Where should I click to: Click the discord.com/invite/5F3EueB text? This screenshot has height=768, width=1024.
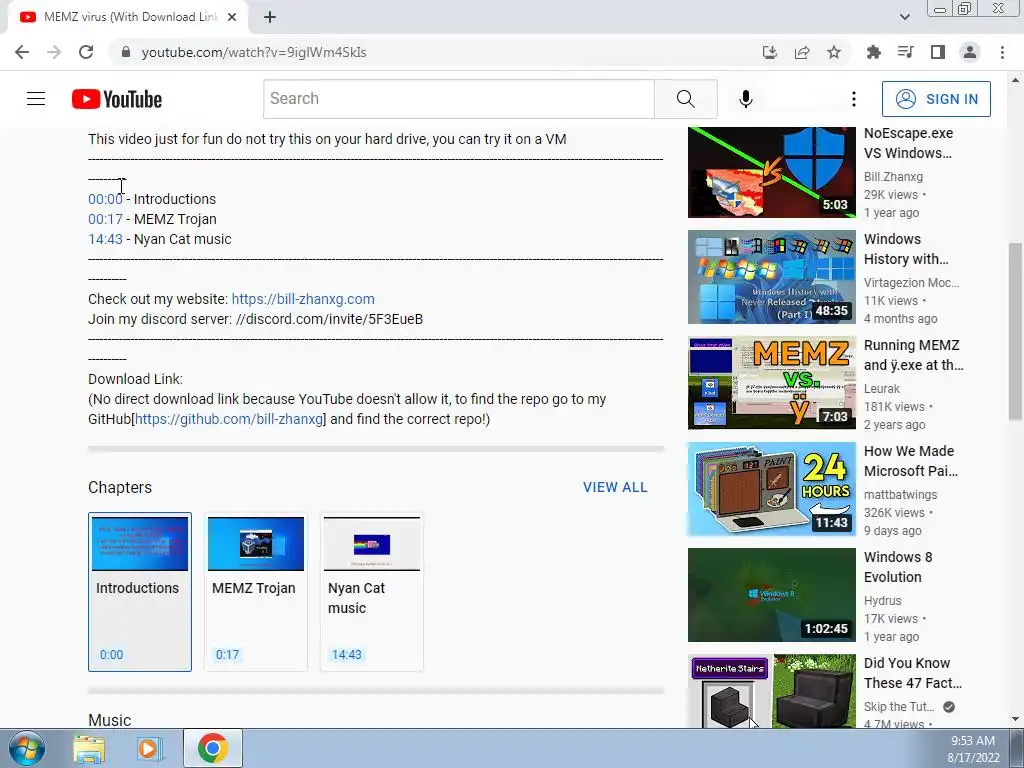[x=329, y=319]
